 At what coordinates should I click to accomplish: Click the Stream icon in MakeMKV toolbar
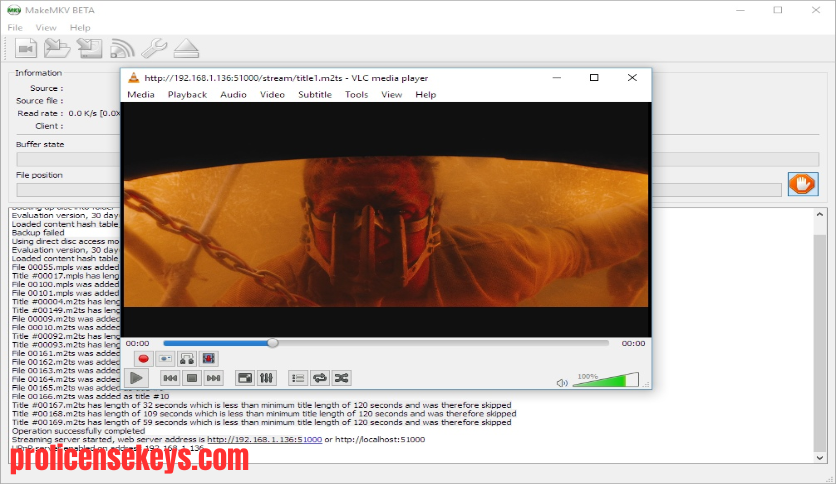click(122, 49)
